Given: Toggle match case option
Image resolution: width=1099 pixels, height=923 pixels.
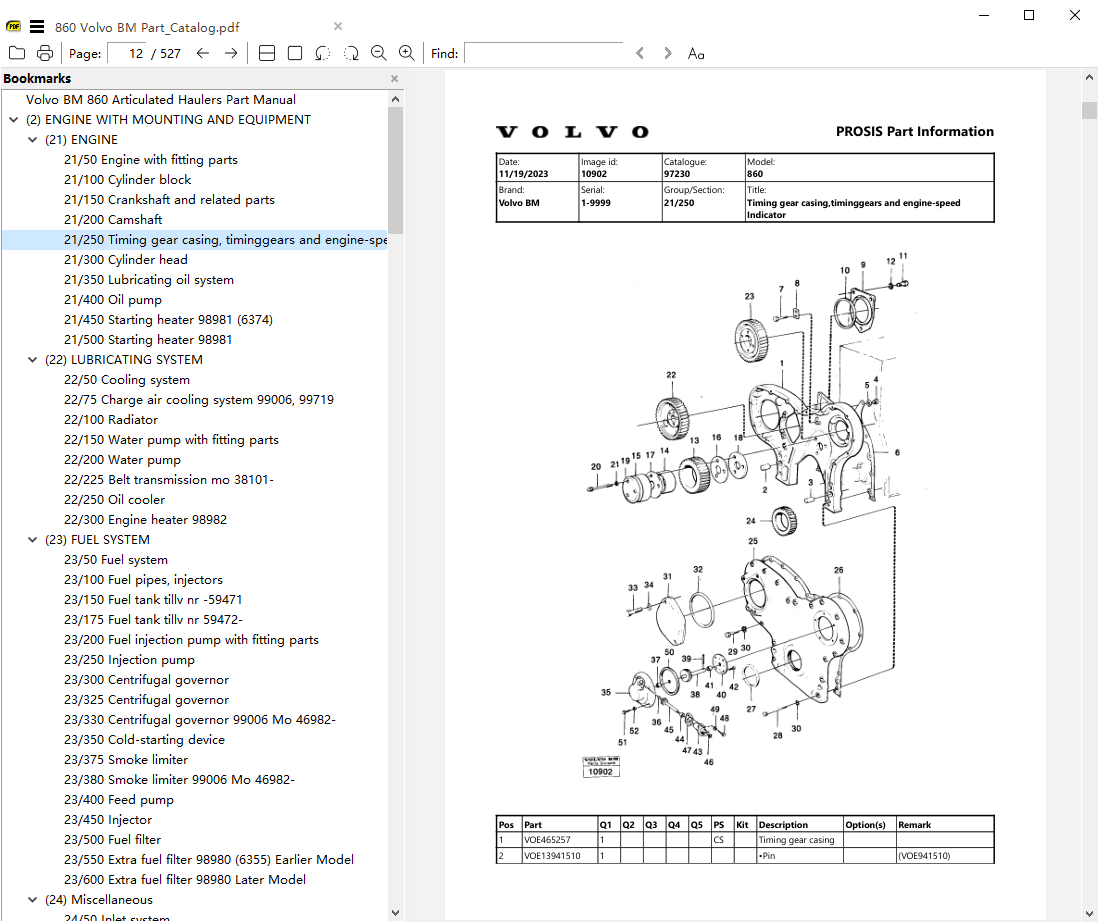Looking at the screenshot, I should point(696,54).
